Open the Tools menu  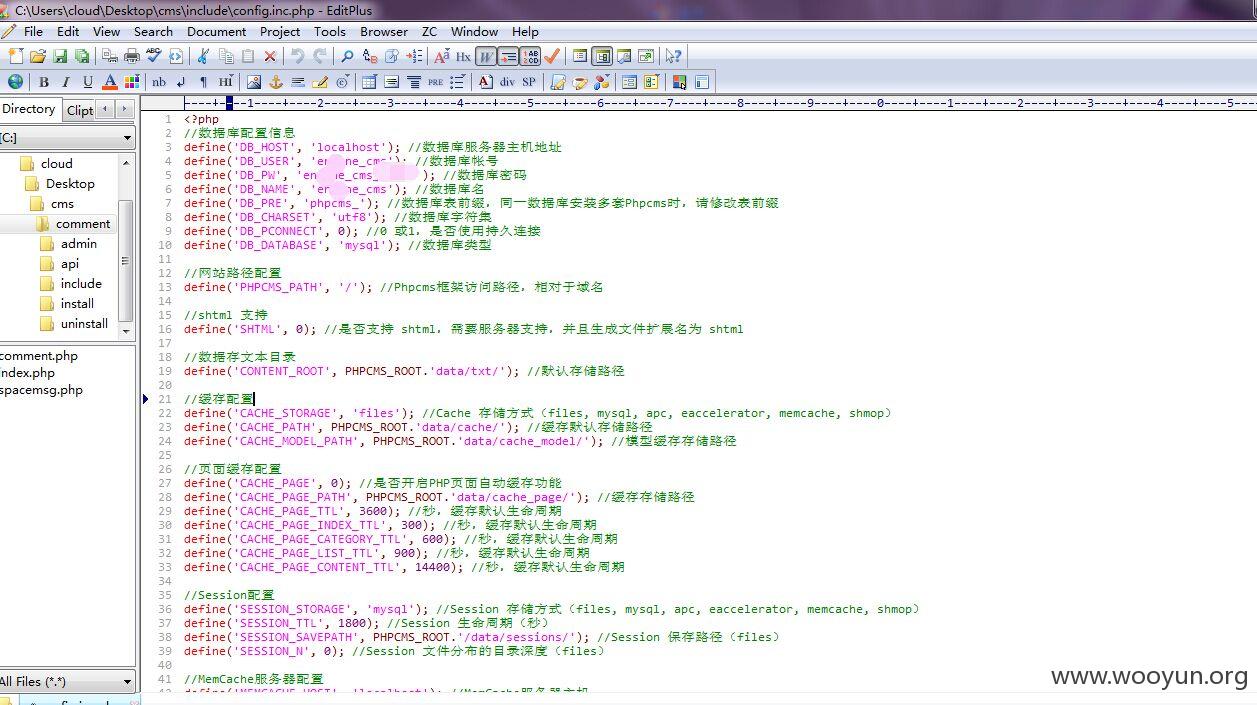tap(330, 31)
